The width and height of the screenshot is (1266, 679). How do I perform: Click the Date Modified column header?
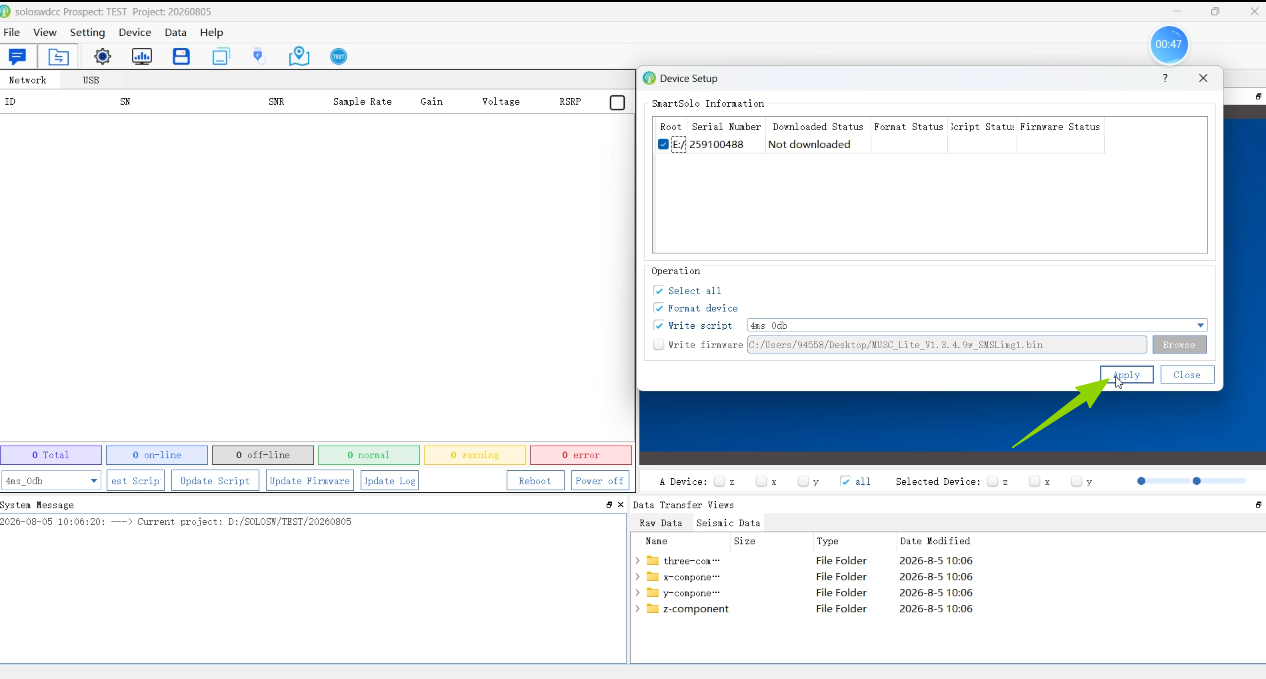(x=934, y=541)
